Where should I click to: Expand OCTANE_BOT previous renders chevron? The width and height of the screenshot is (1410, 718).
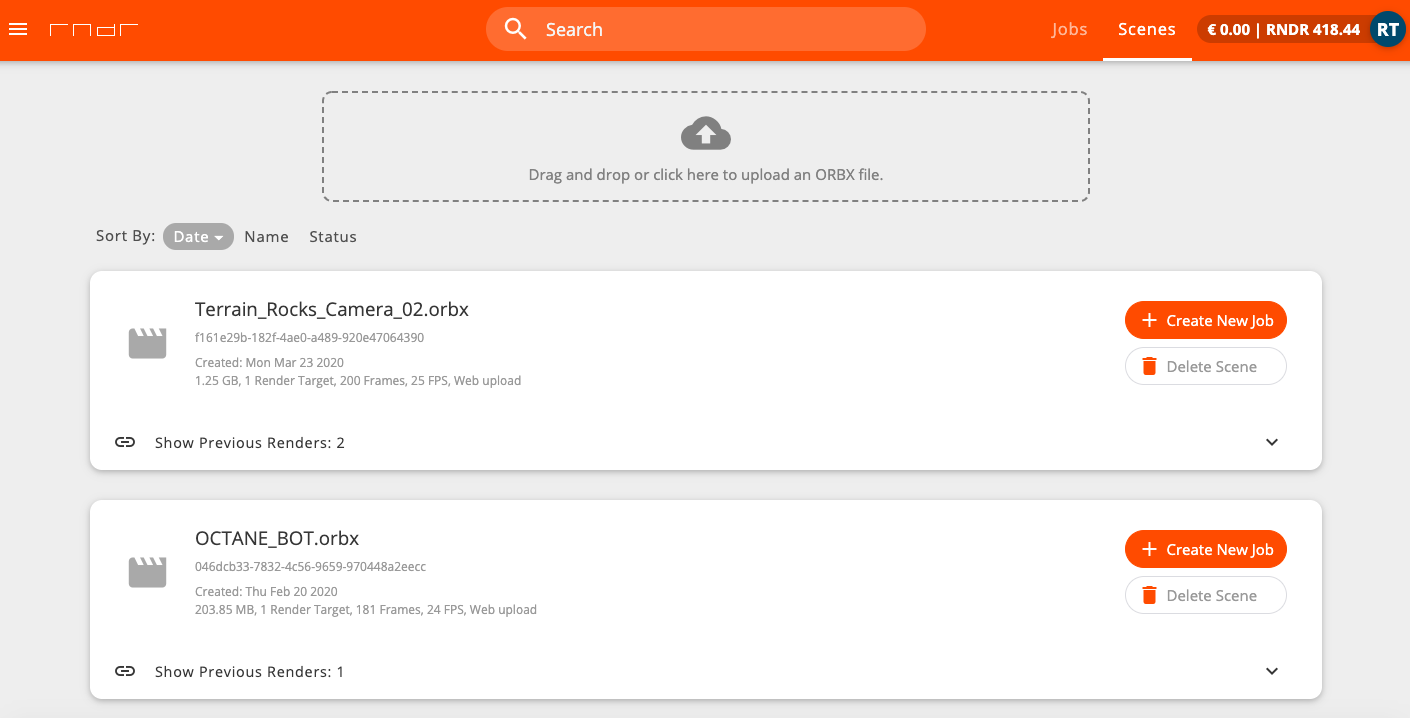(x=1271, y=671)
